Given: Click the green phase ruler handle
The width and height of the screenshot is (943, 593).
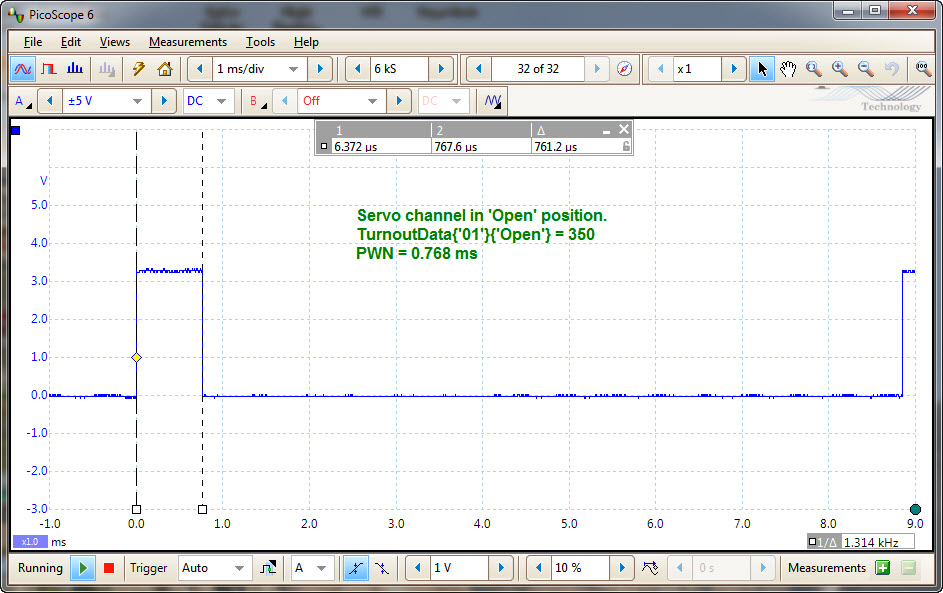Looking at the screenshot, I should pos(915,509).
